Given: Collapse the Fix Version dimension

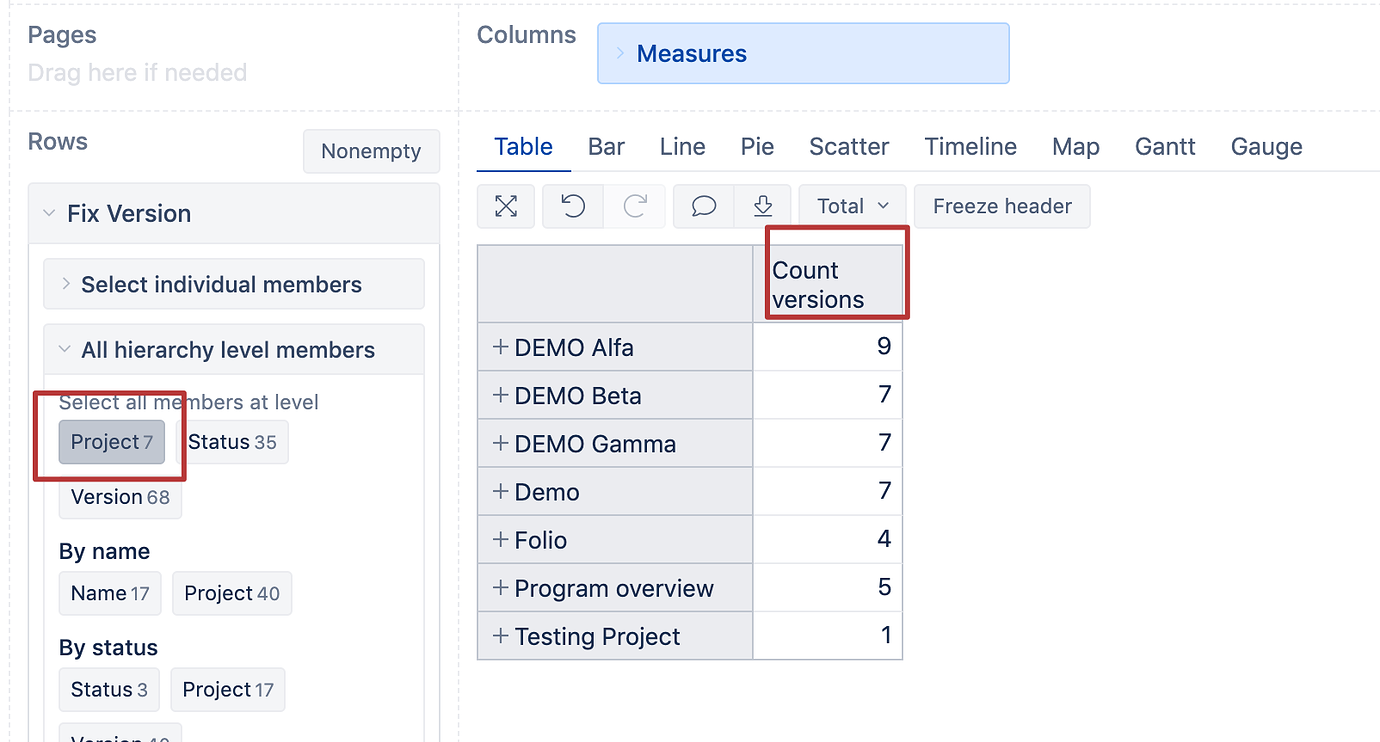Looking at the screenshot, I should point(49,213).
